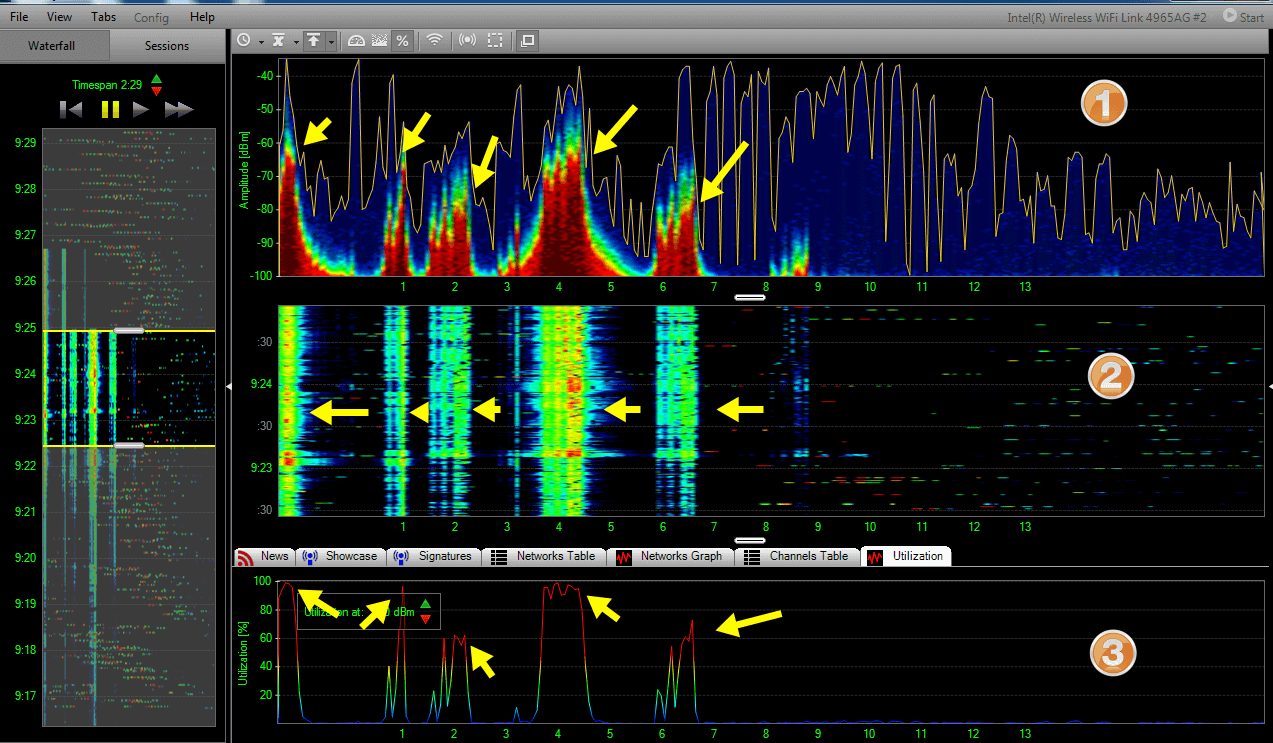The width and height of the screenshot is (1273, 743).
Task: Toggle the utilization percentage display
Action: pos(402,40)
